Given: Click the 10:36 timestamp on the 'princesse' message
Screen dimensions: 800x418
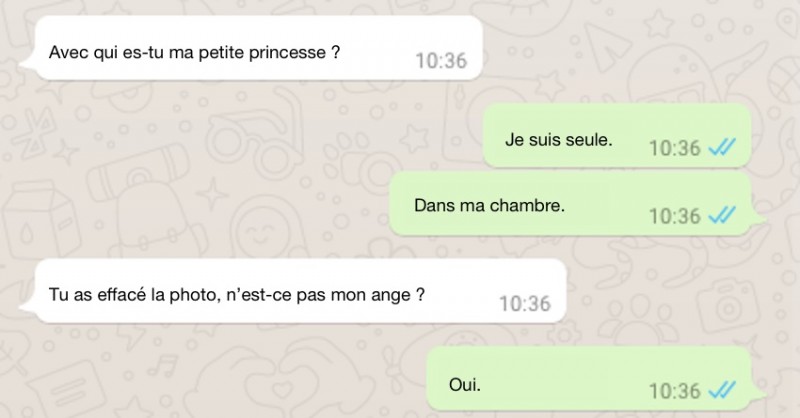Looking at the screenshot, I should click(x=441, y=61).
